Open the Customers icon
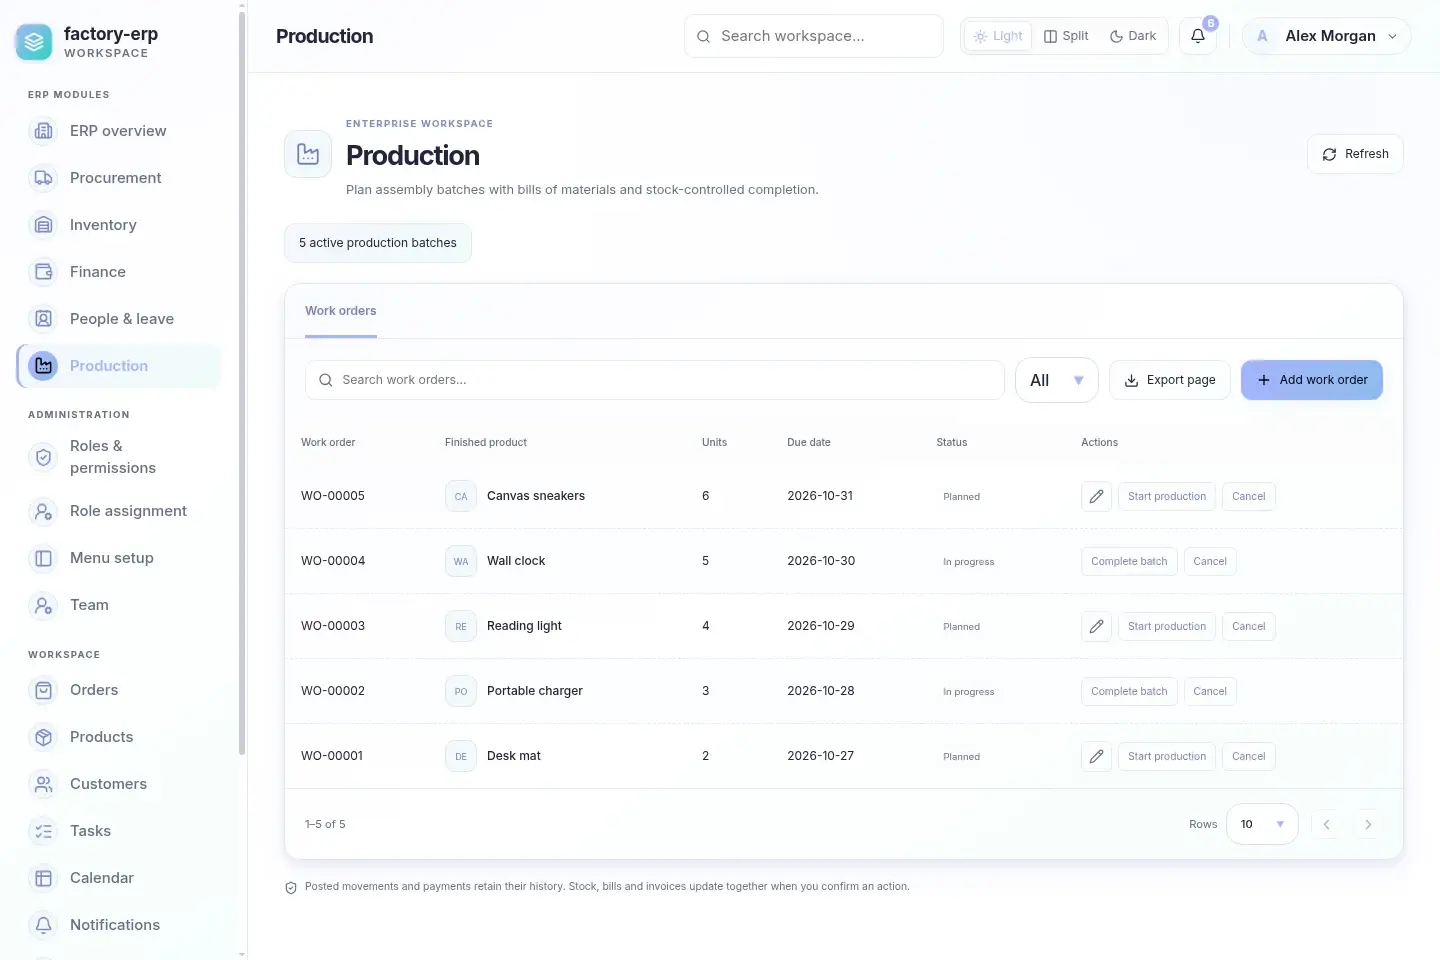1440x960 pixels. pos(44,784)
